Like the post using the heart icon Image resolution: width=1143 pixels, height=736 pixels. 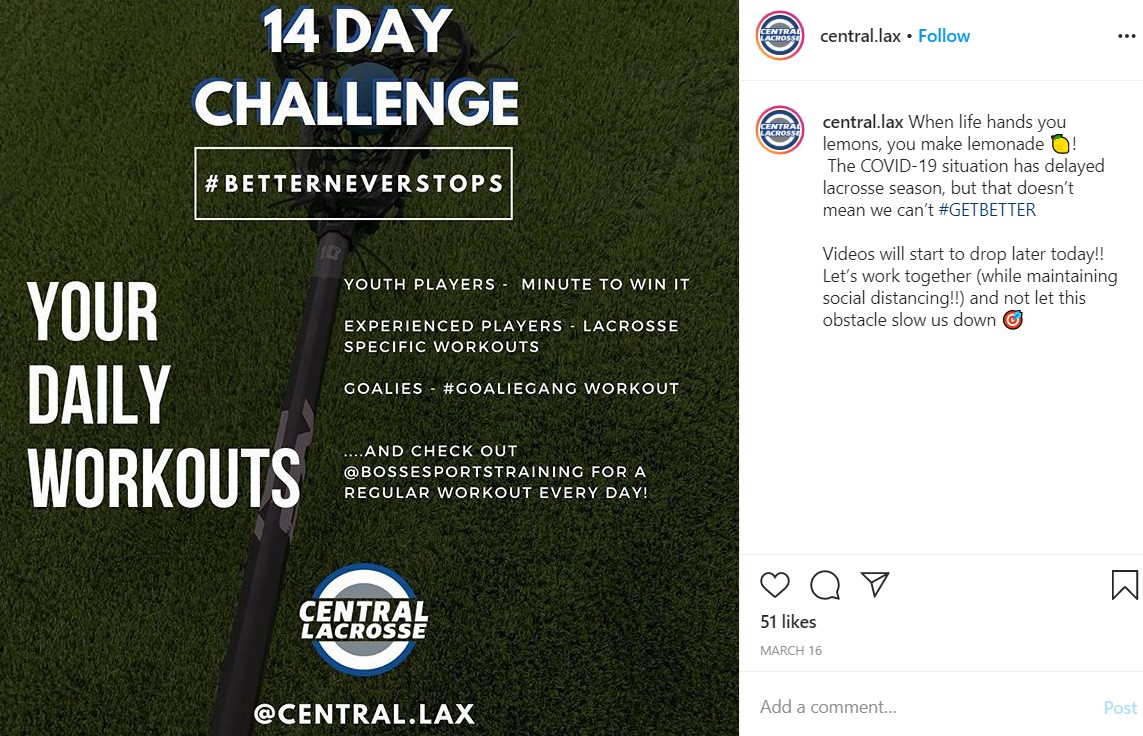pyautogui.click(x=775, y=586)
